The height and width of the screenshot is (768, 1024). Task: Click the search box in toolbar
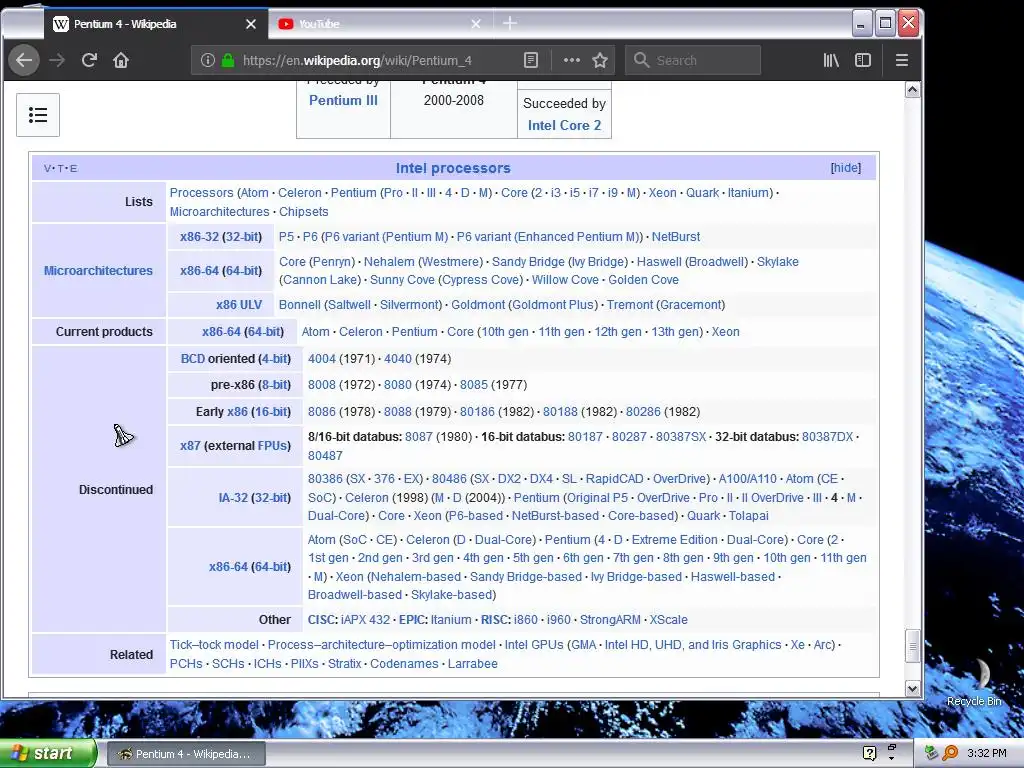tap(693, 61)
